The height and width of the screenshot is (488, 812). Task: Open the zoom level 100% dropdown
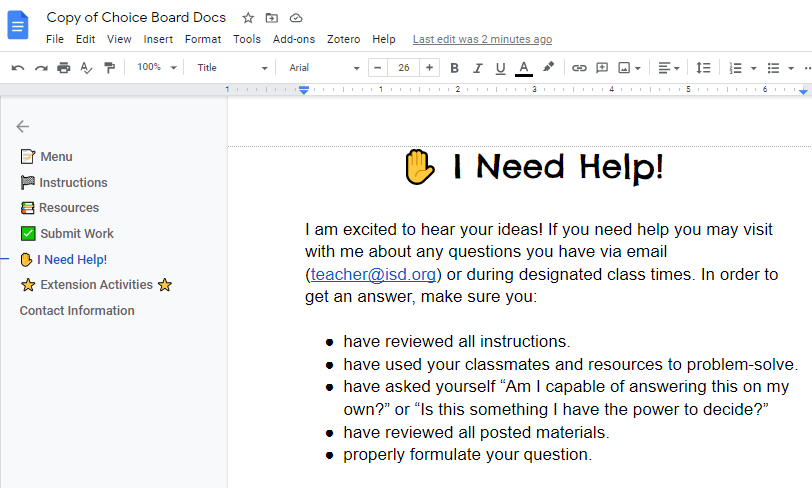click(156, 67)
